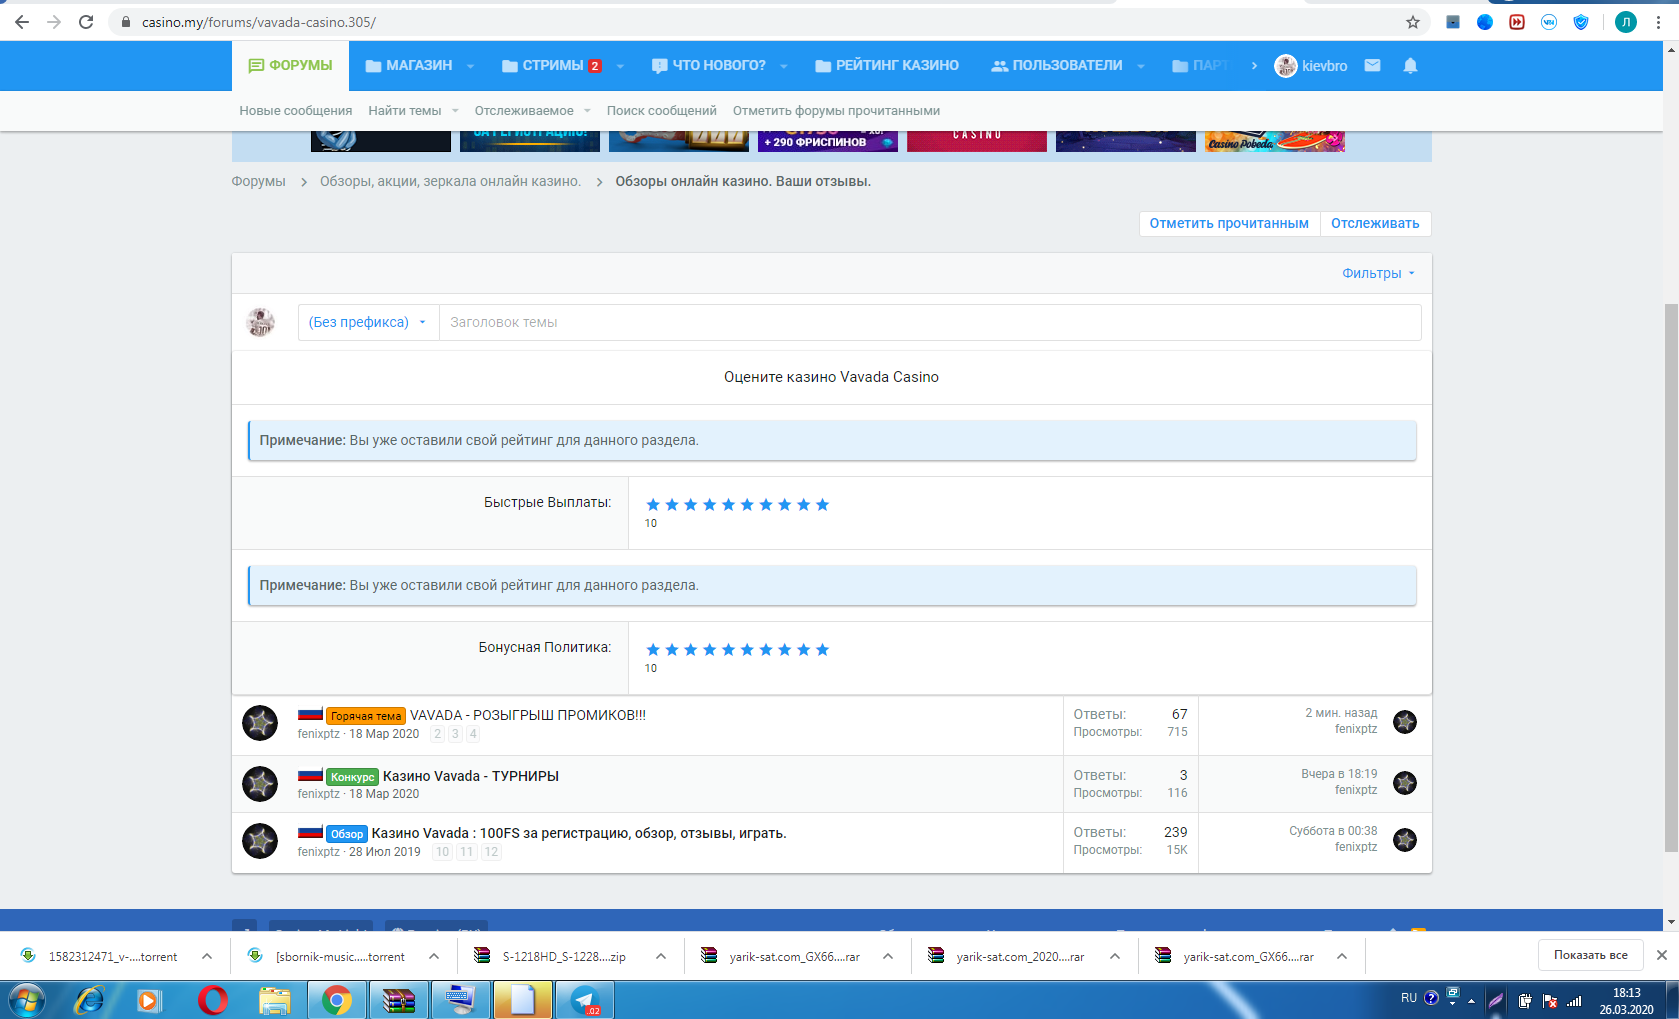
Task: Open WinRAR from the taskbar
Action: coord(399,999)
